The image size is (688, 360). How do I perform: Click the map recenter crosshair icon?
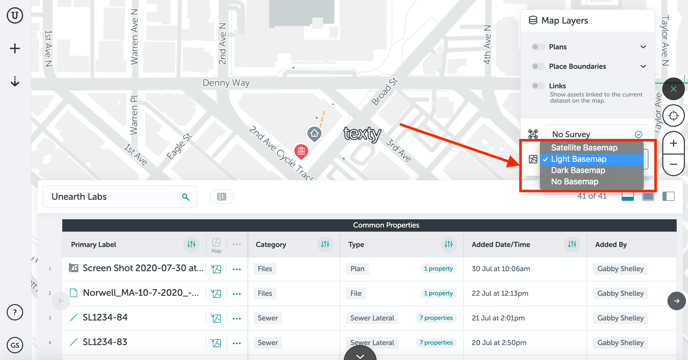(x=674, y=116)
